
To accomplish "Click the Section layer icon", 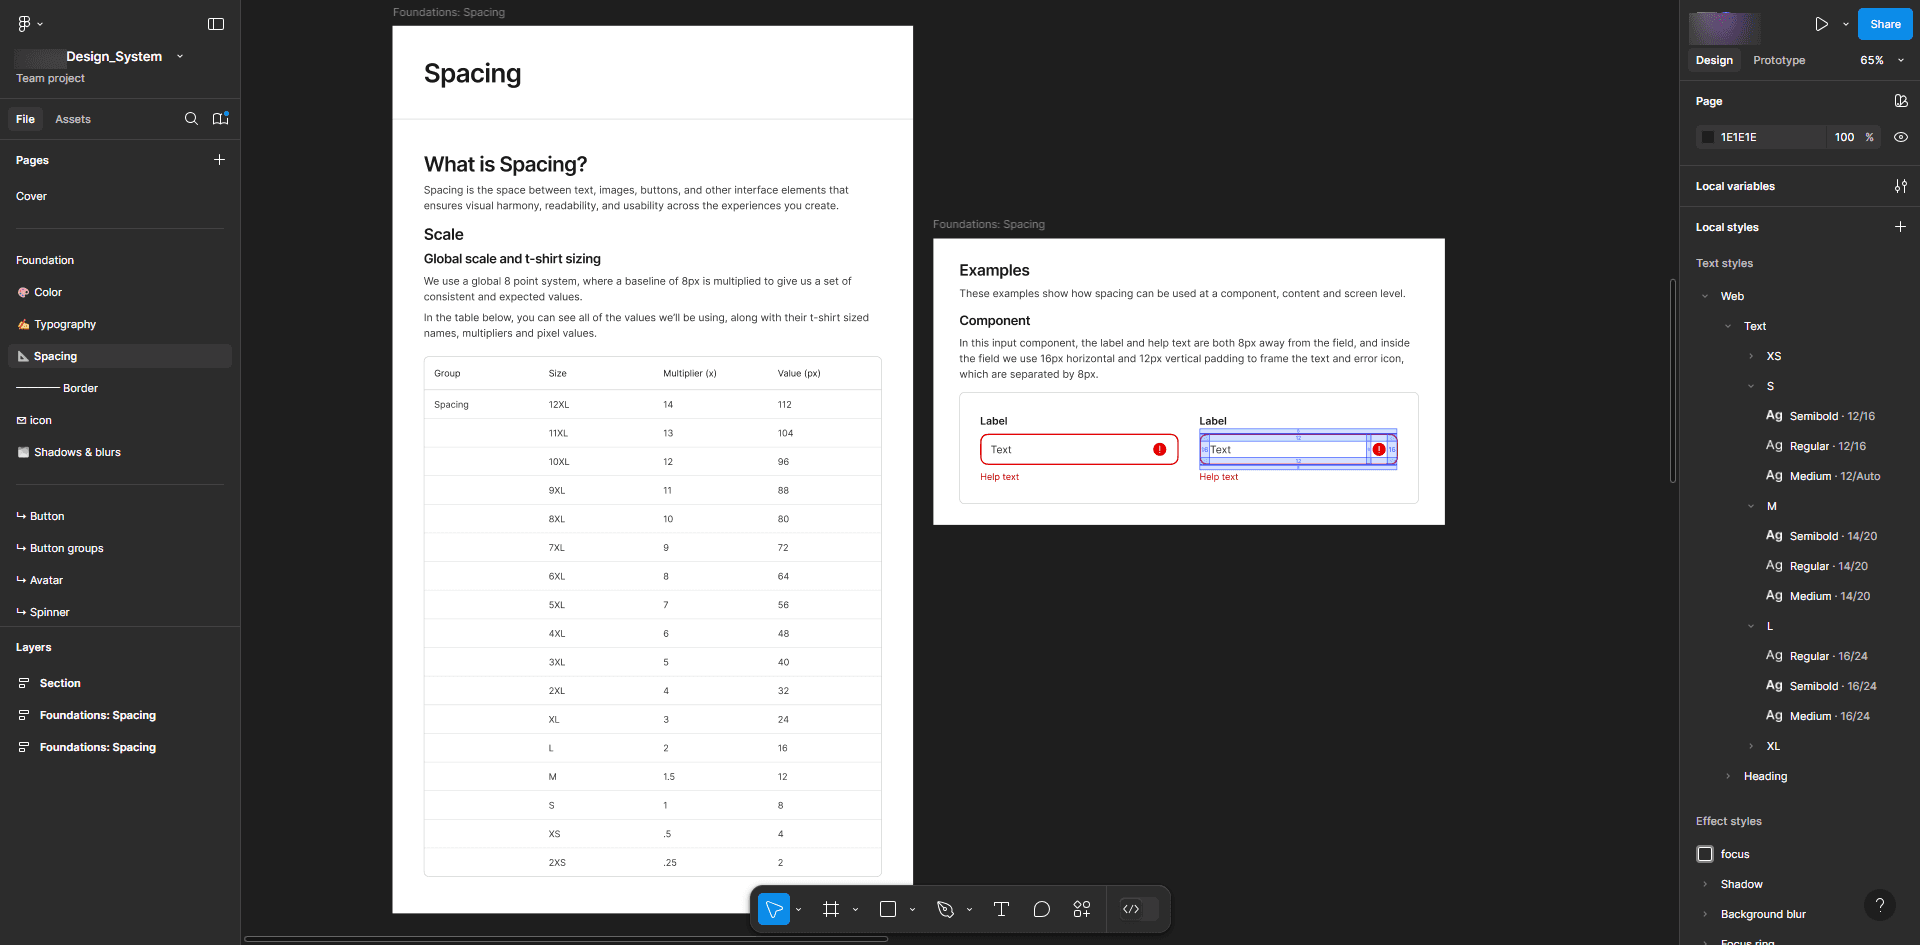I will click(24, 683).
